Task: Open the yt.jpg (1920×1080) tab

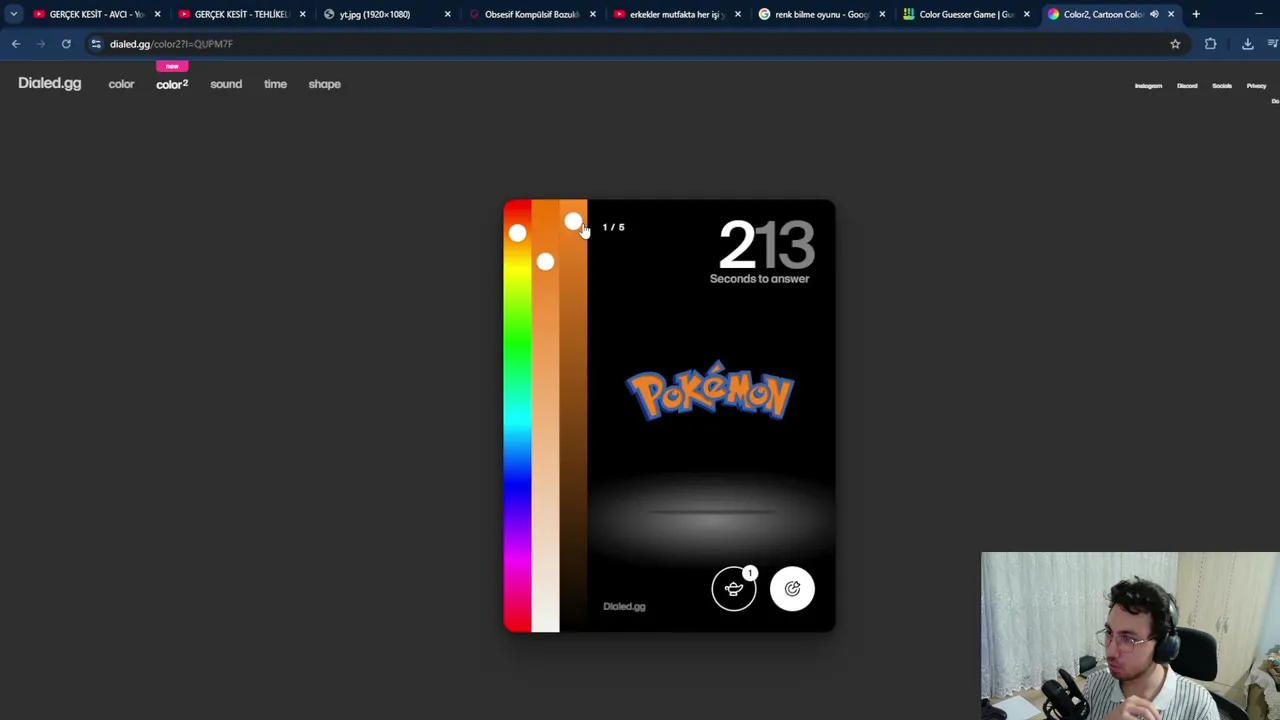Action: [x=387, y=14]
